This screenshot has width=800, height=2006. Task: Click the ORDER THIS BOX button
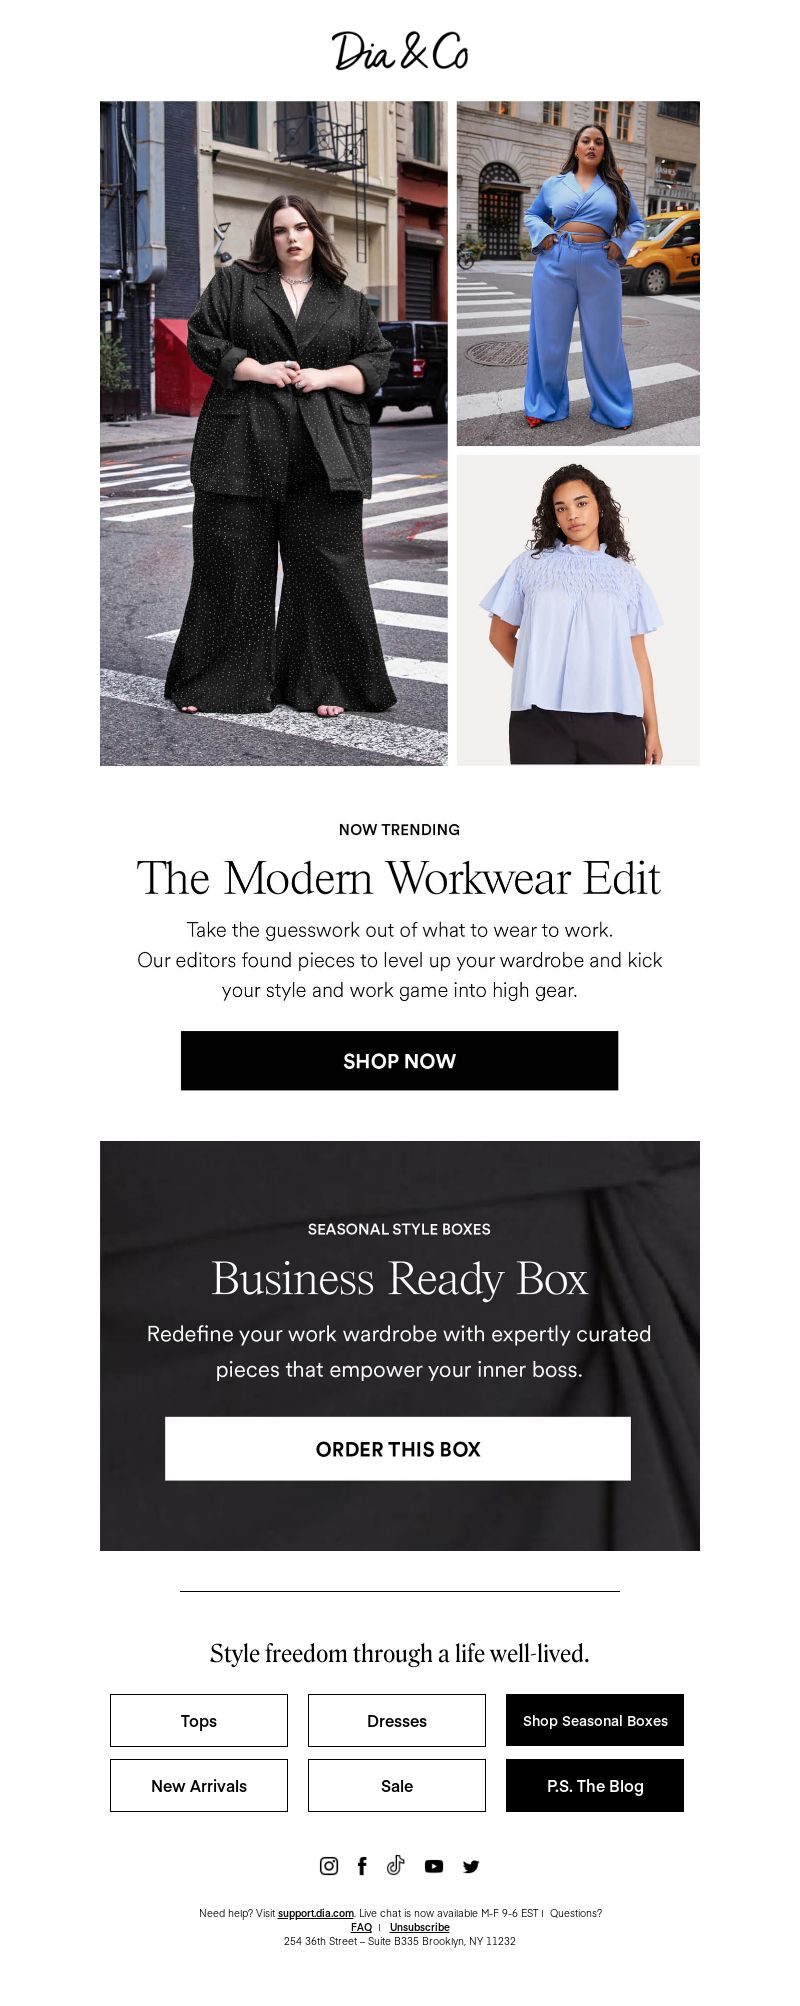[398, 1449]
